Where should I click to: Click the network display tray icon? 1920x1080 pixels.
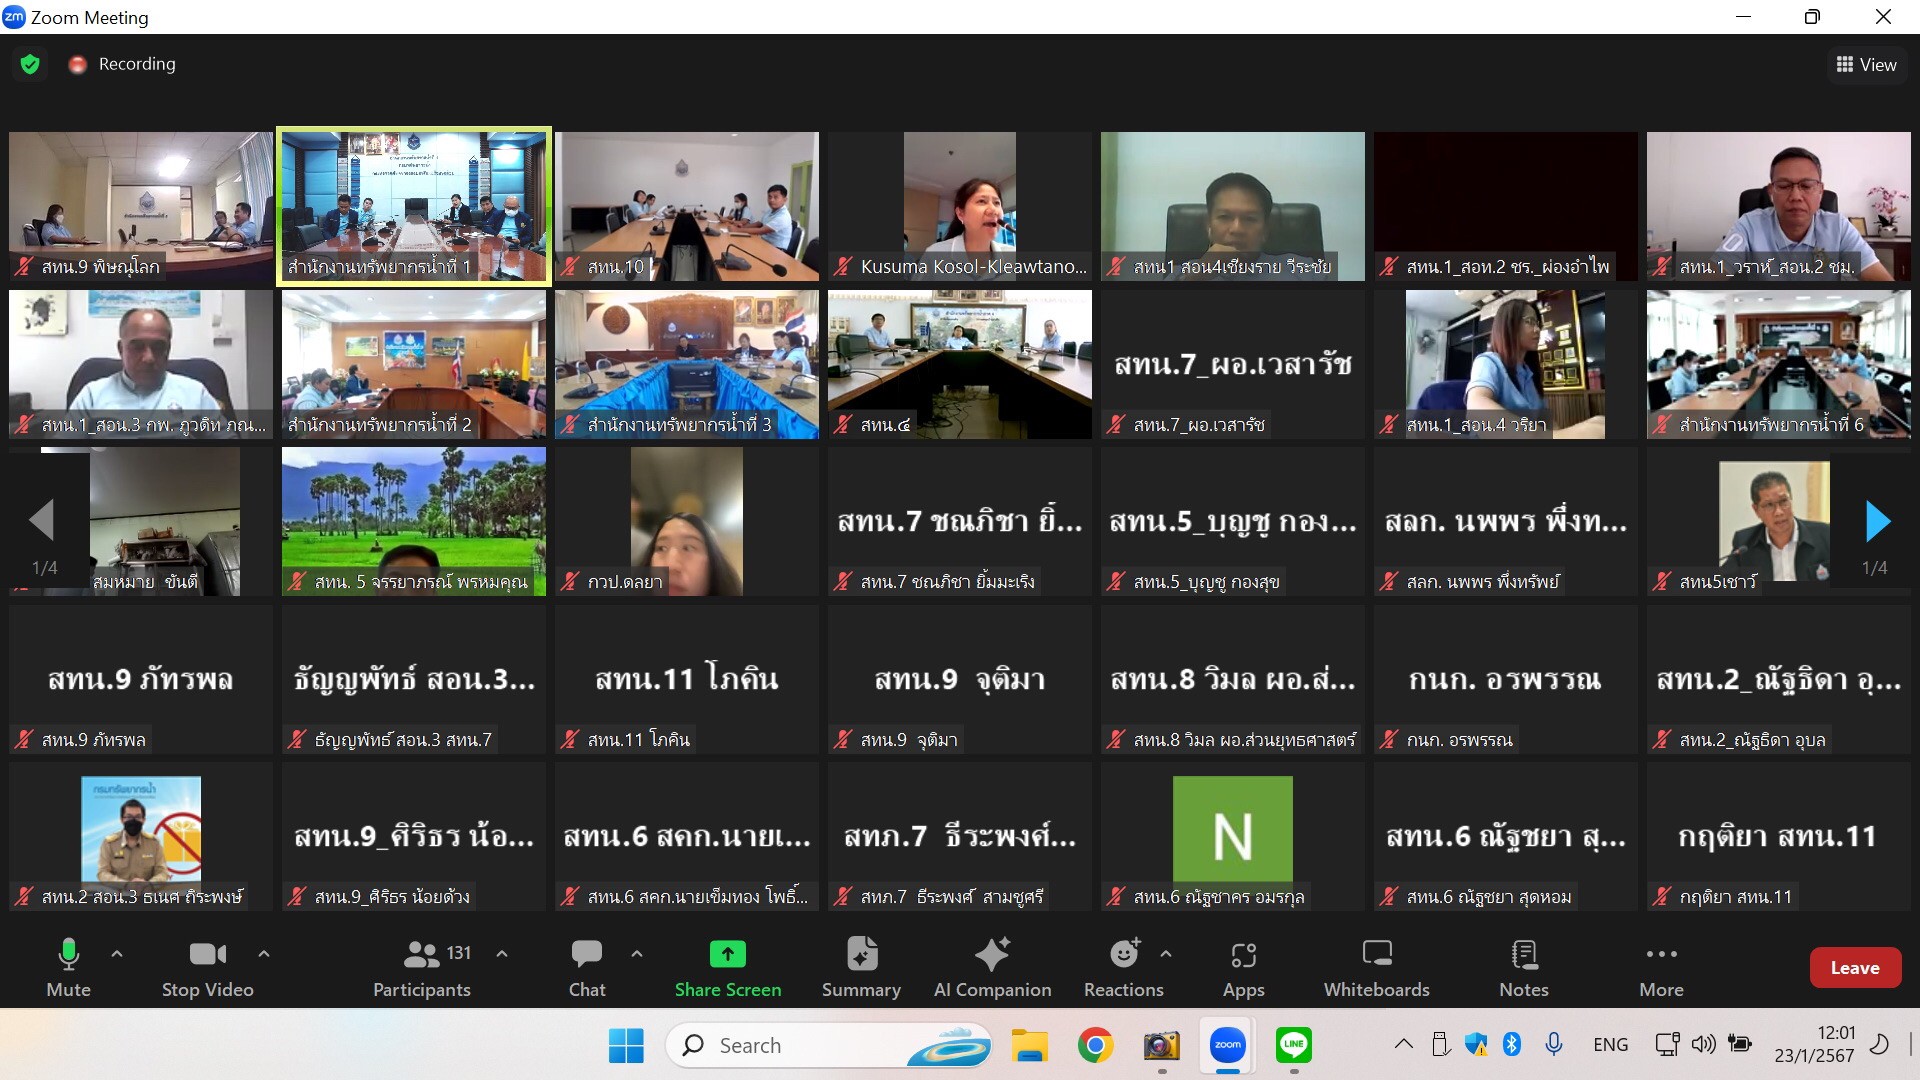point(1667,1045)
